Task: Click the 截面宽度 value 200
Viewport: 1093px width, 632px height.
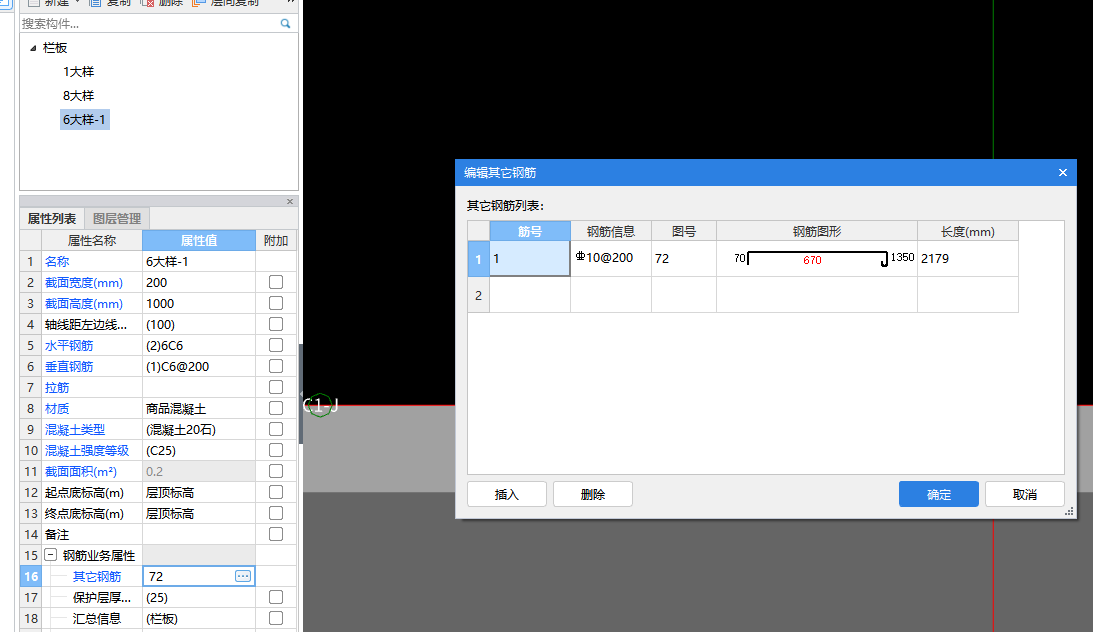Action: tap(199, 283)
